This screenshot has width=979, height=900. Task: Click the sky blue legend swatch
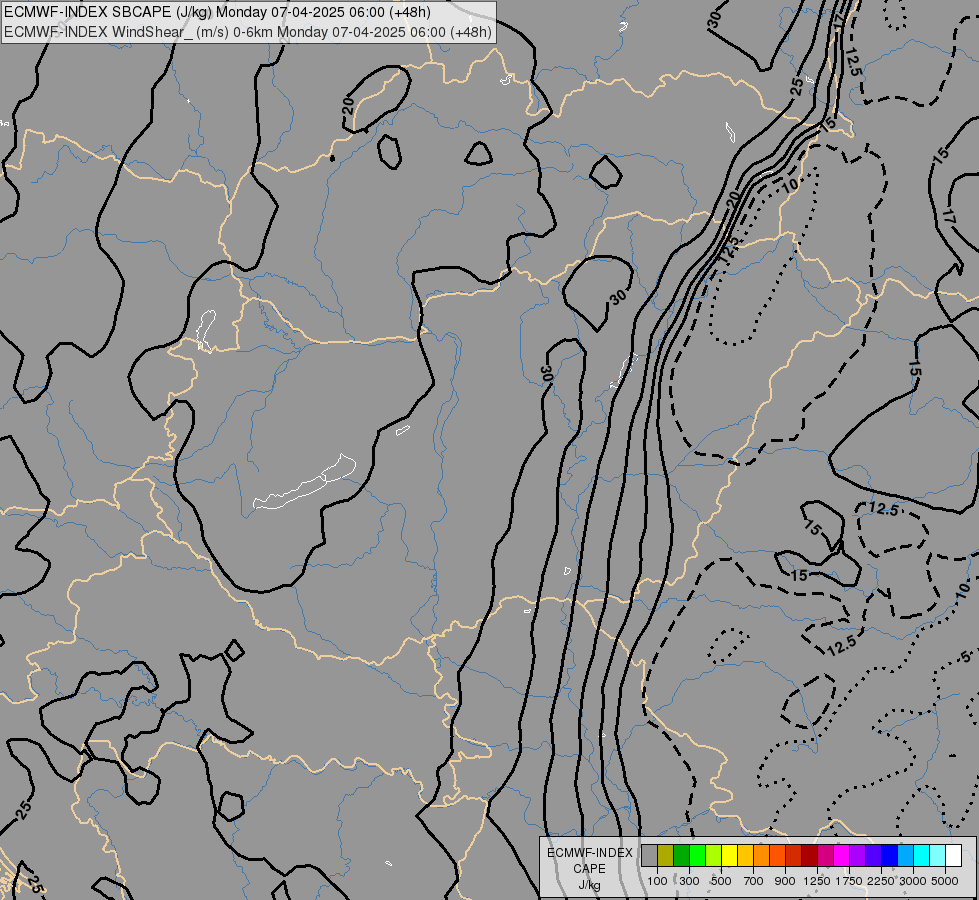pyautogui.click(x=905, y=856)
